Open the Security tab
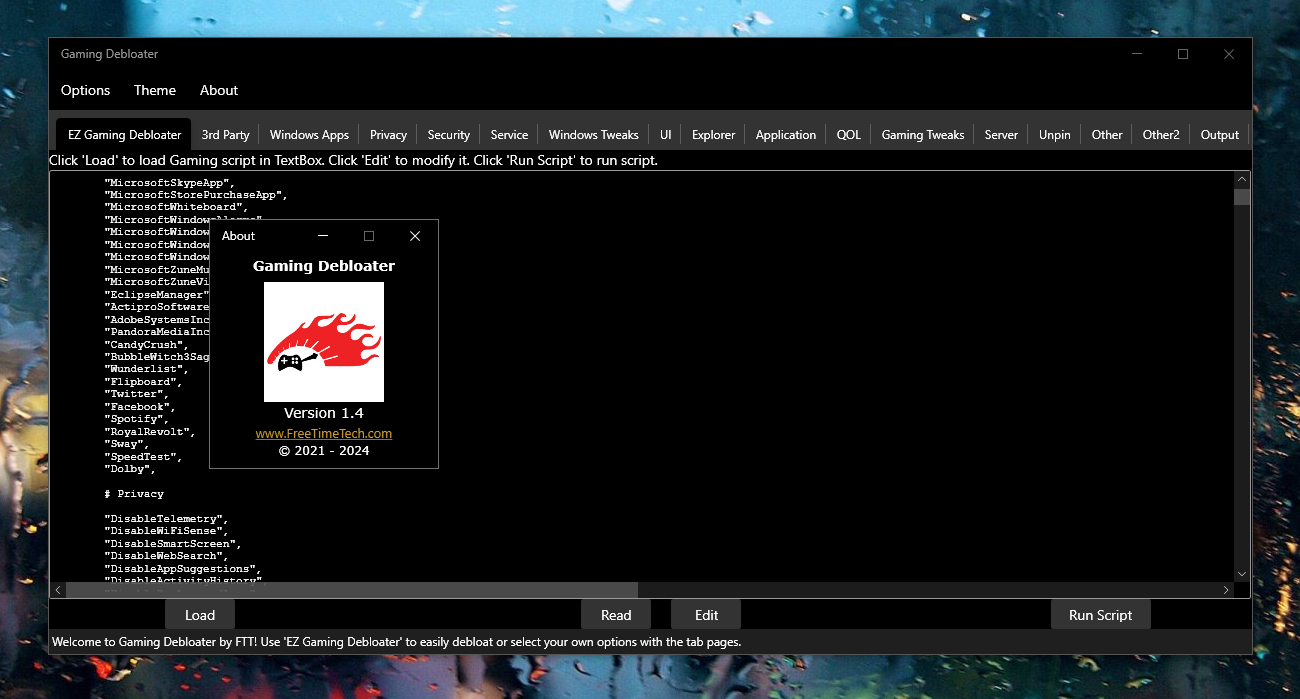Viewport: 1300px width, 699px height. 449,134
